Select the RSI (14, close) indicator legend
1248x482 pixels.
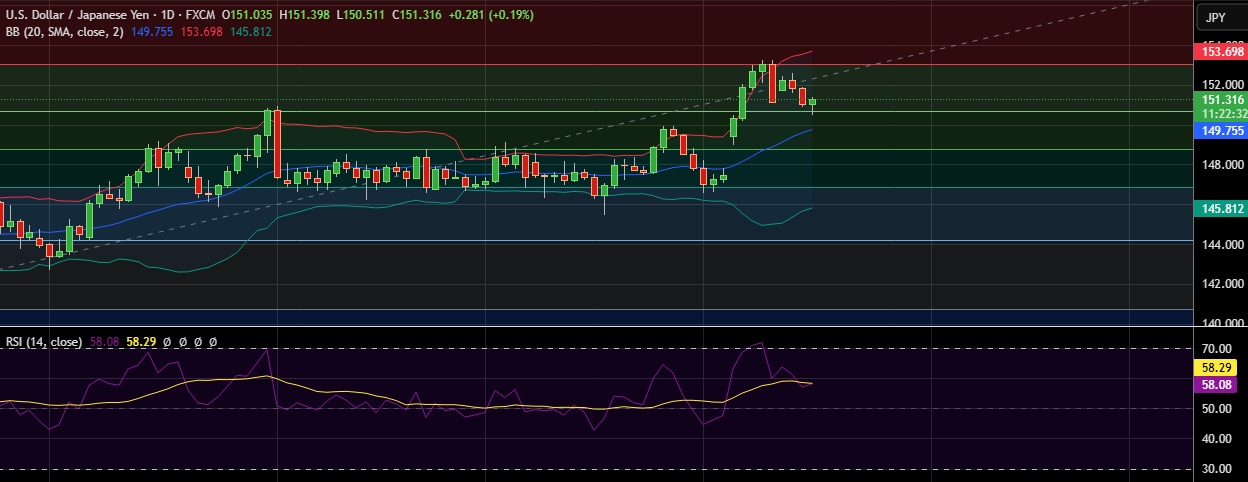pos(44,341)
